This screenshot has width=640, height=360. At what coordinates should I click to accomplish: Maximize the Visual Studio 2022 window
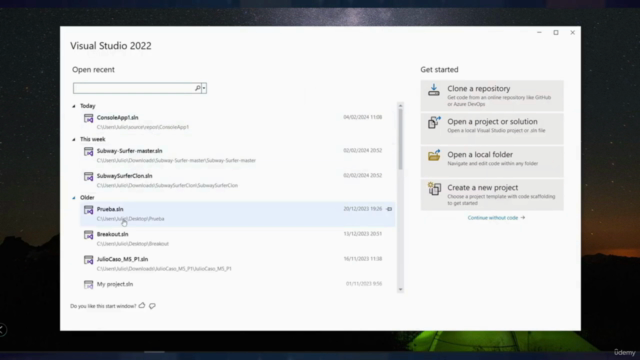pos(556,33)
